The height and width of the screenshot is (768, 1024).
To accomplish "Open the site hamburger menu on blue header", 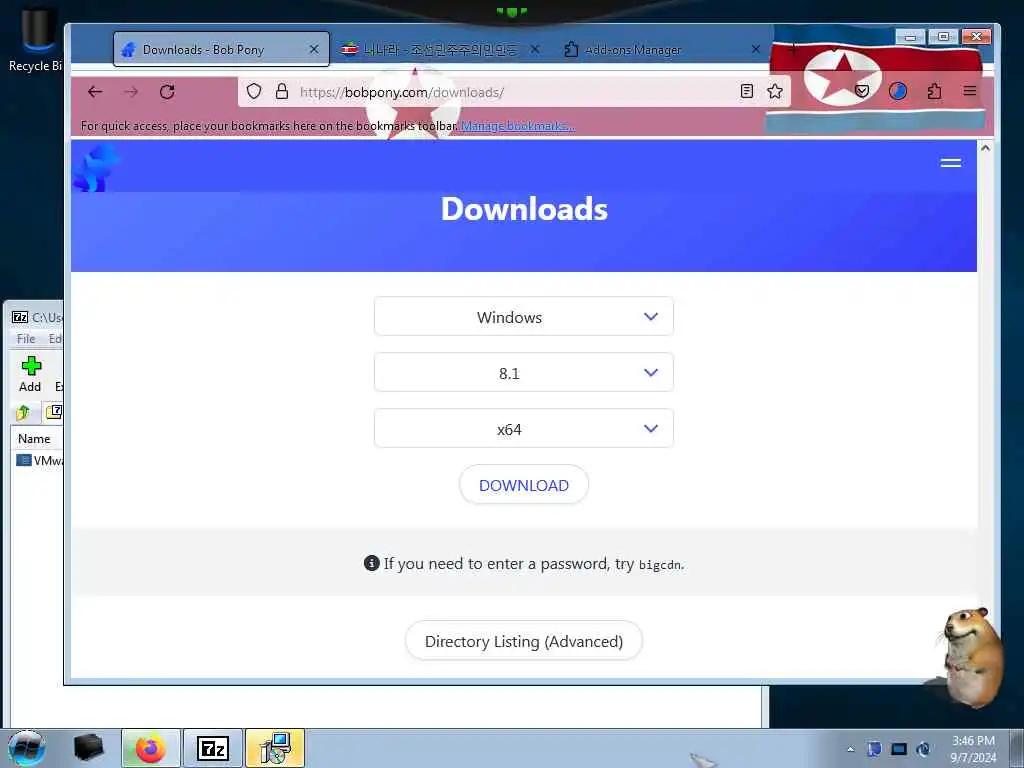I will [951, 163].
